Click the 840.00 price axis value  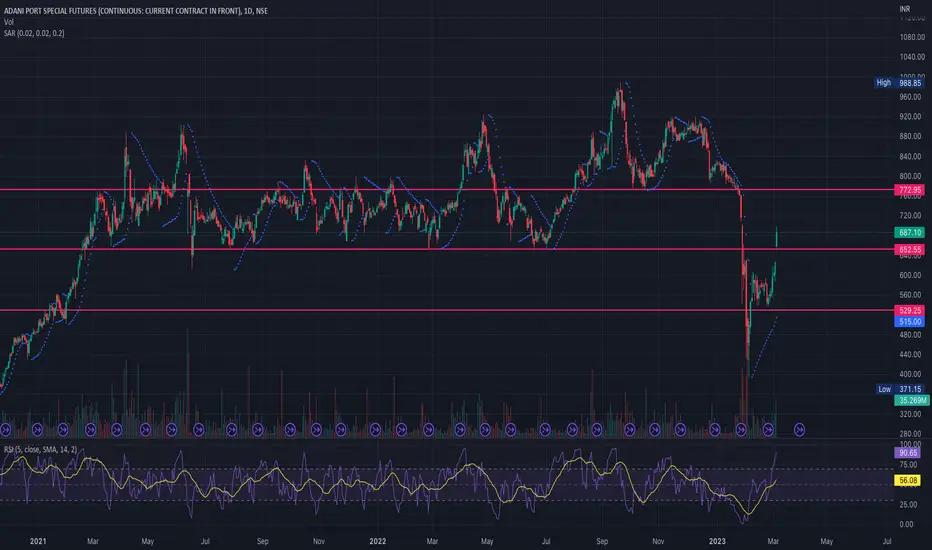click(x=910, y=157)
